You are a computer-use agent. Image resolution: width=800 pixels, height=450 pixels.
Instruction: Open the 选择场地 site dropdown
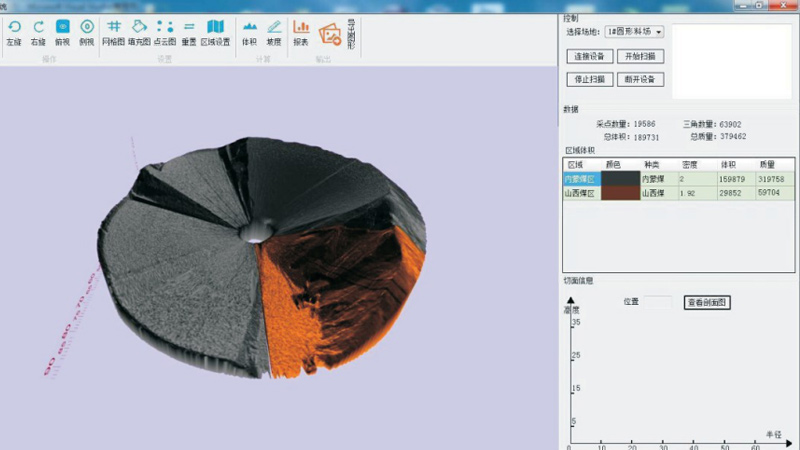[635, 32]
